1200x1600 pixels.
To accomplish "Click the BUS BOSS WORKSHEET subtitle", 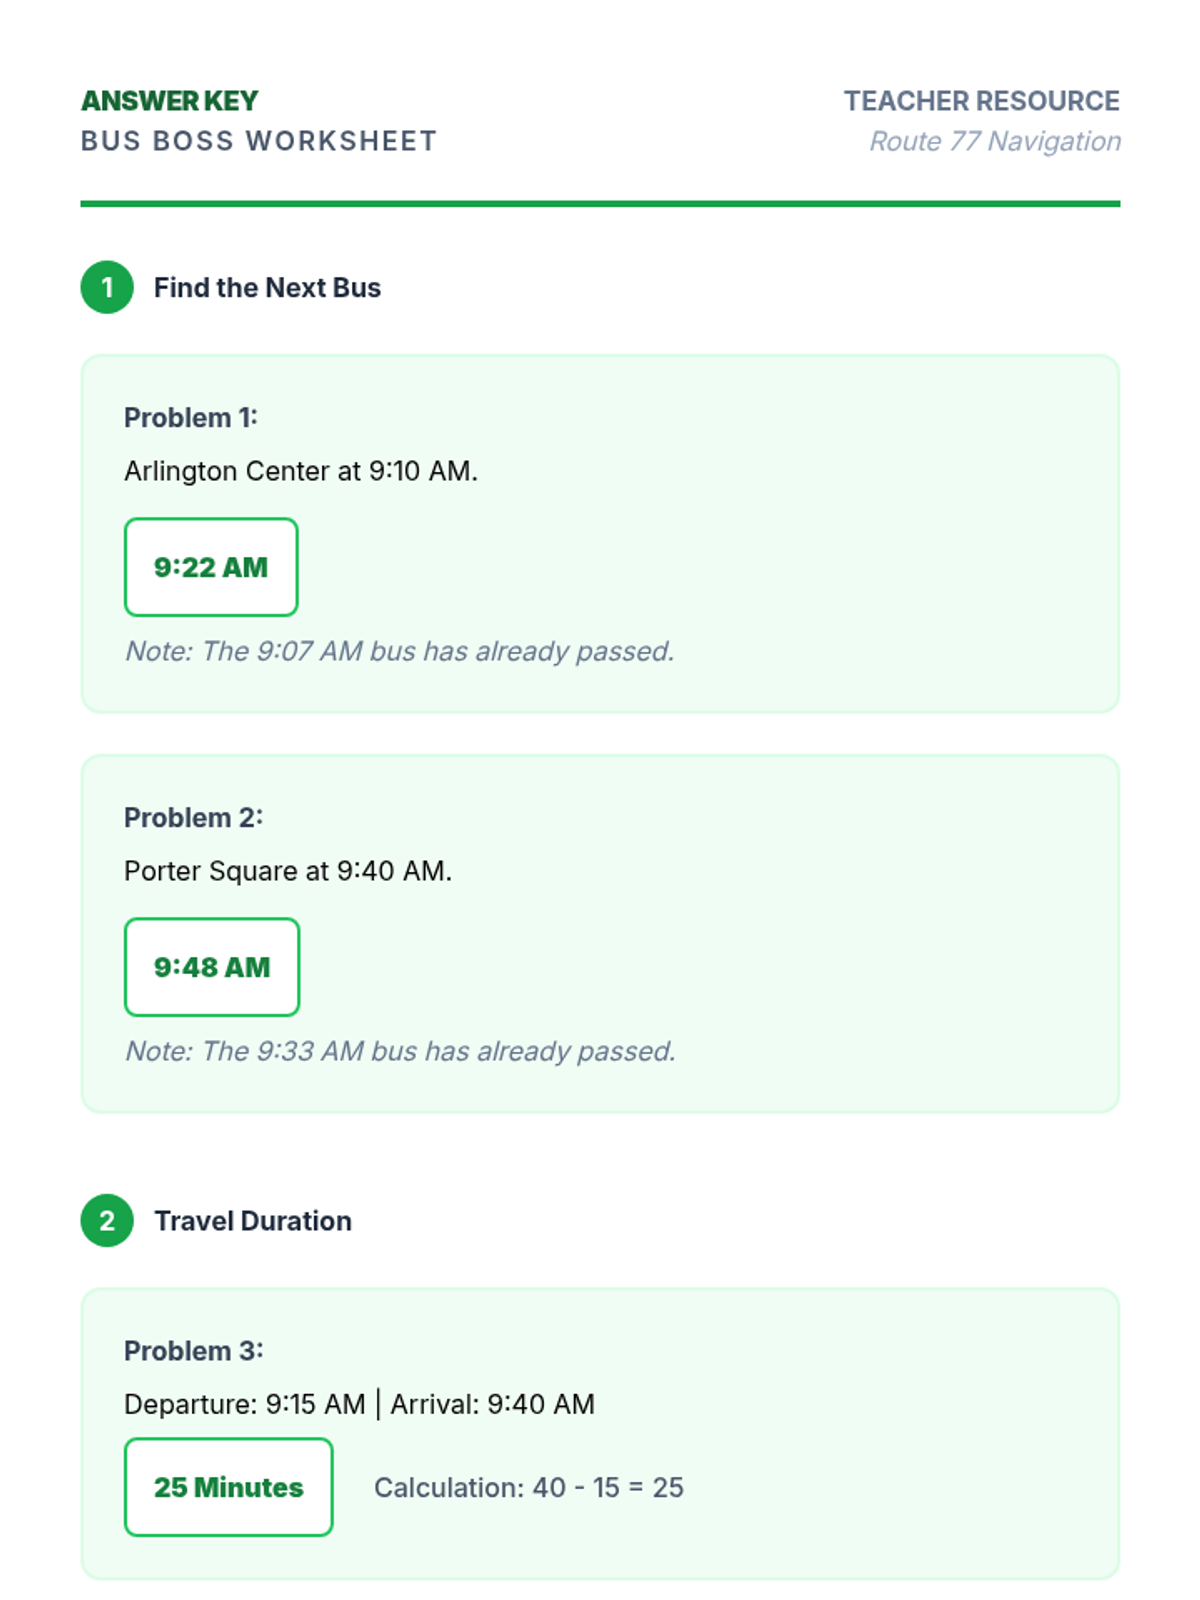I will click(259, 141).
